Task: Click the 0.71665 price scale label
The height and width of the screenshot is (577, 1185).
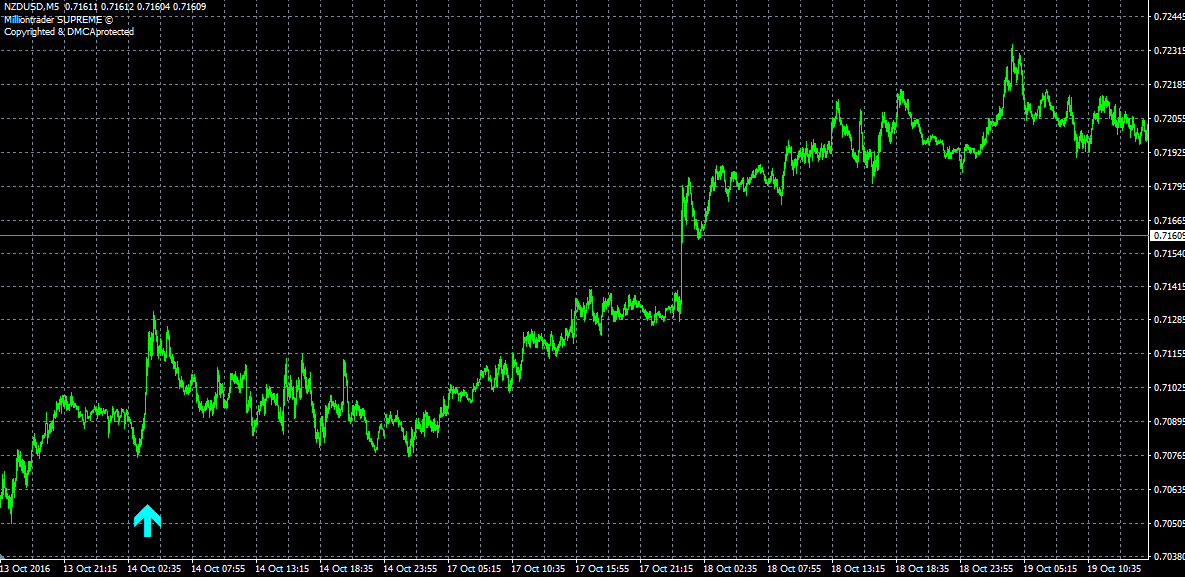Action: [x=1170, y=220]
